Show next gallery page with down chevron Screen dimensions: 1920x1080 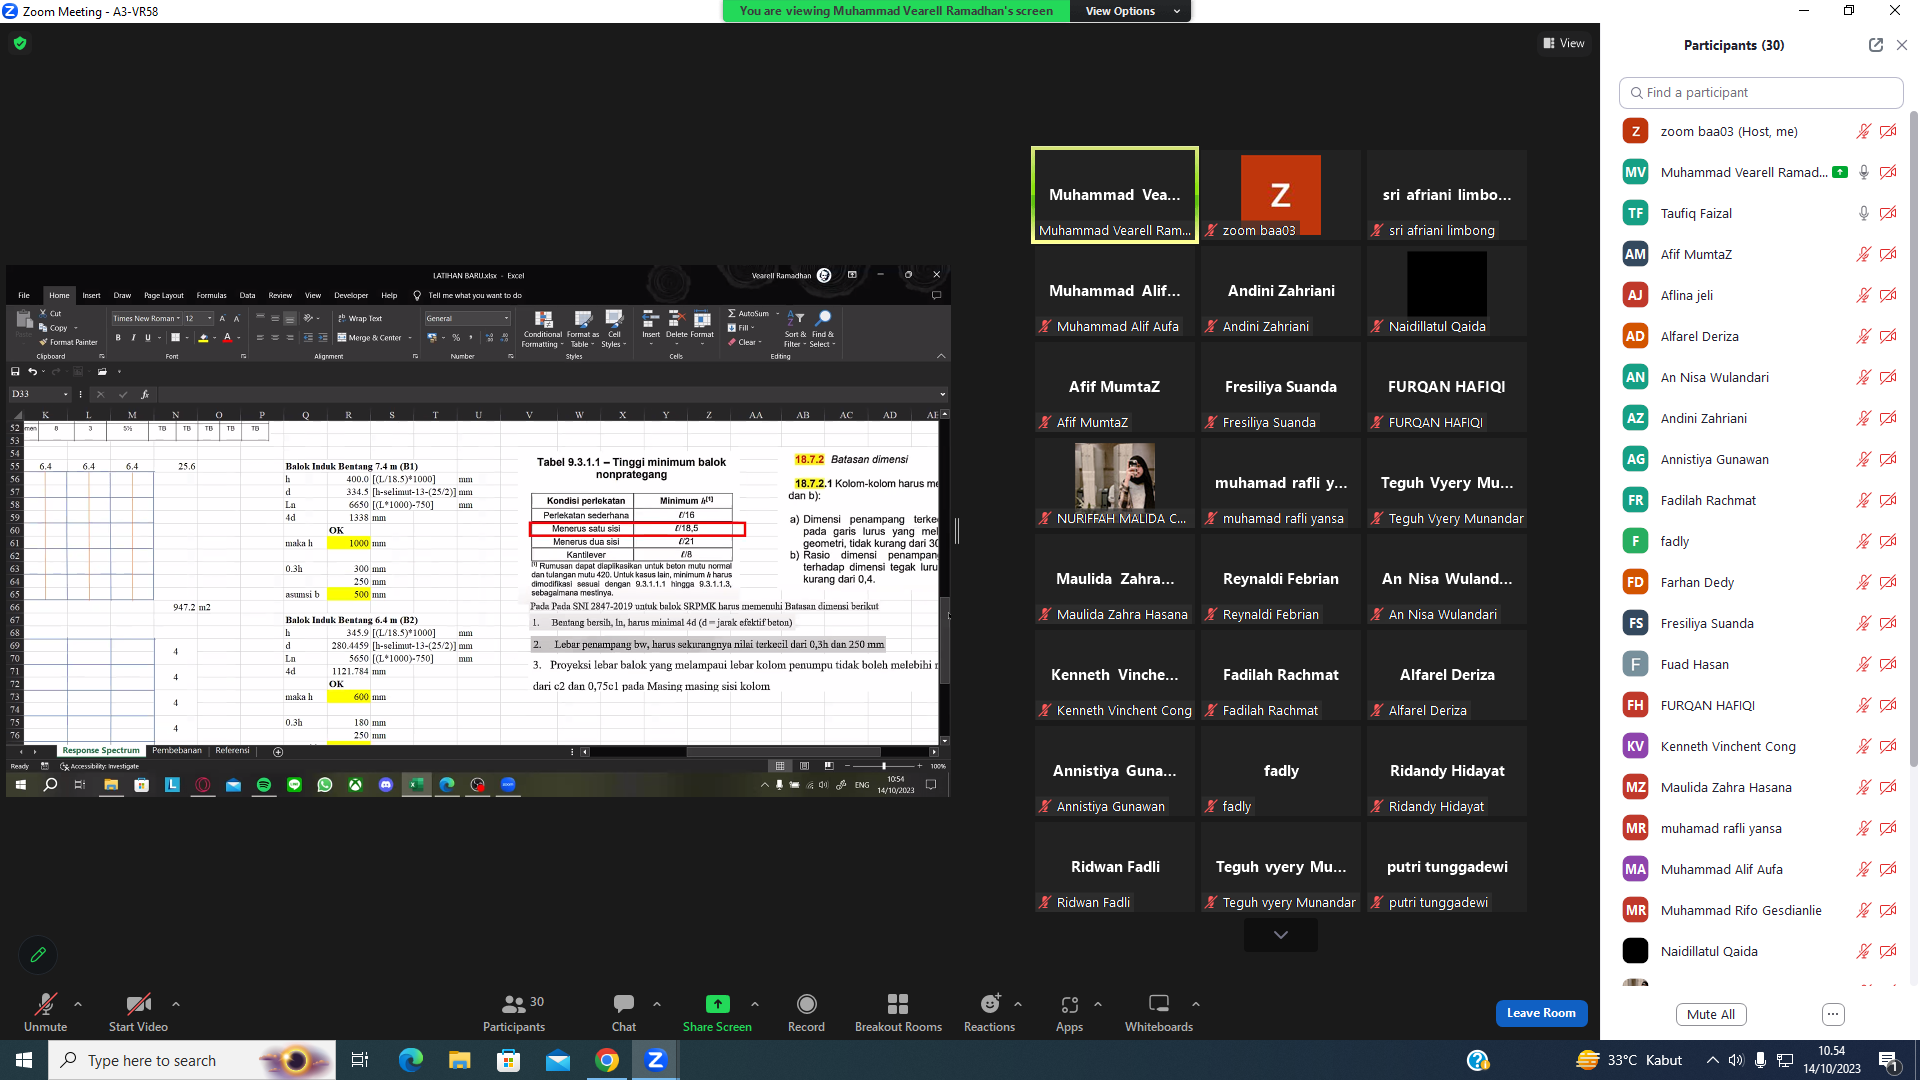click(1281, 935)
